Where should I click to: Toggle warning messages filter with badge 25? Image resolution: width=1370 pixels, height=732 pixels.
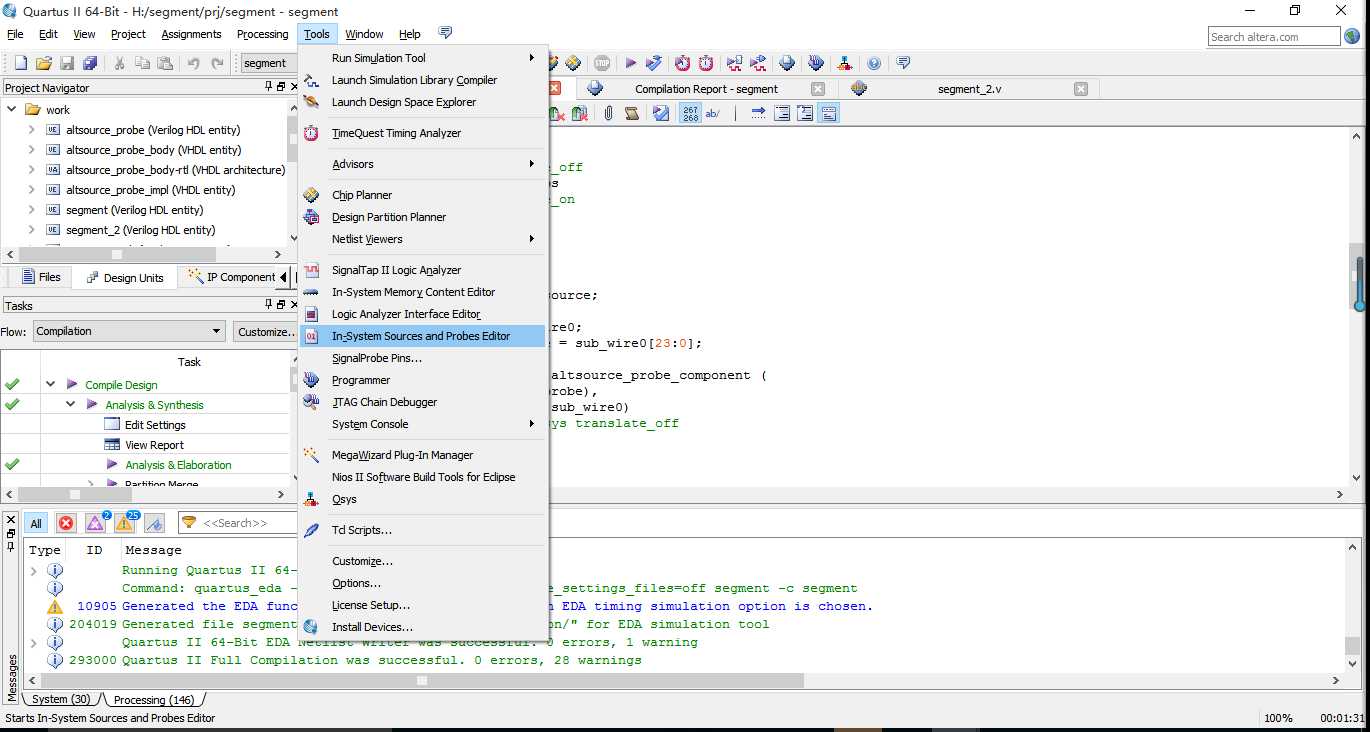126,523
